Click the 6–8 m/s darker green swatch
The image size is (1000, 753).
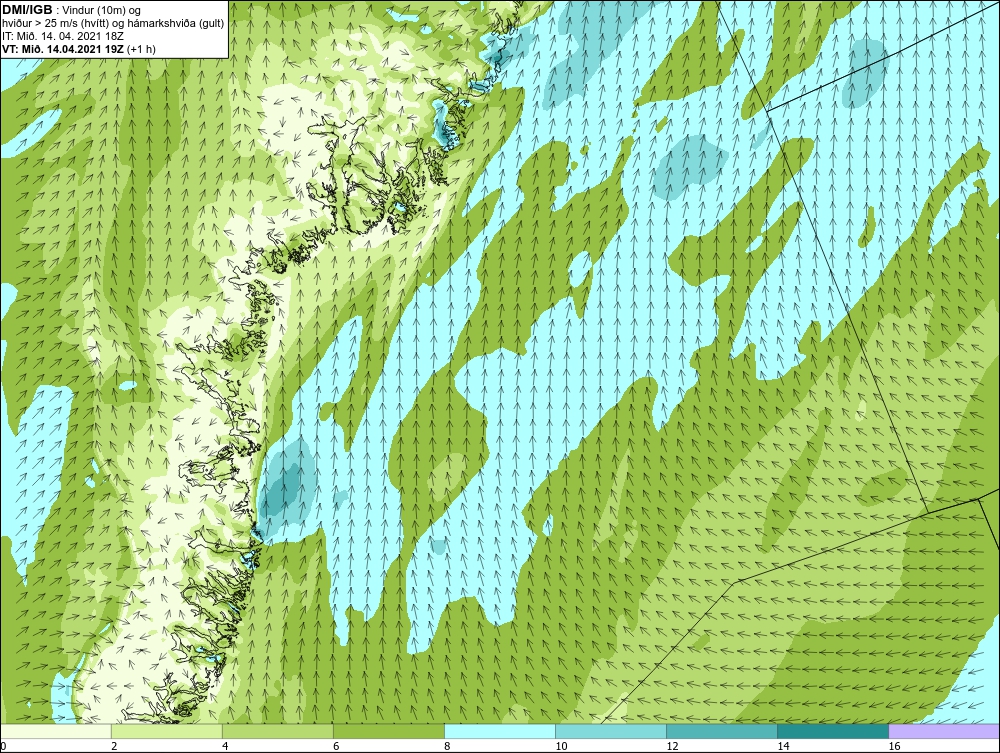tap(388, 731)
